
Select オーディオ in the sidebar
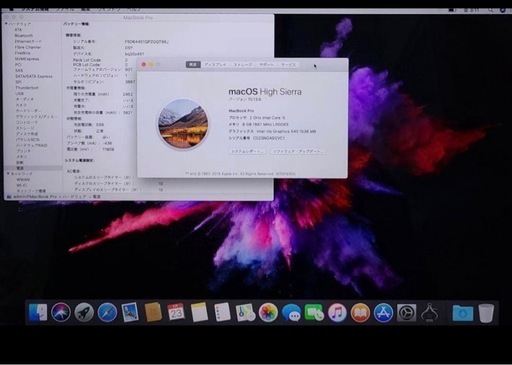pyautogui.click(x=25, y=99)
